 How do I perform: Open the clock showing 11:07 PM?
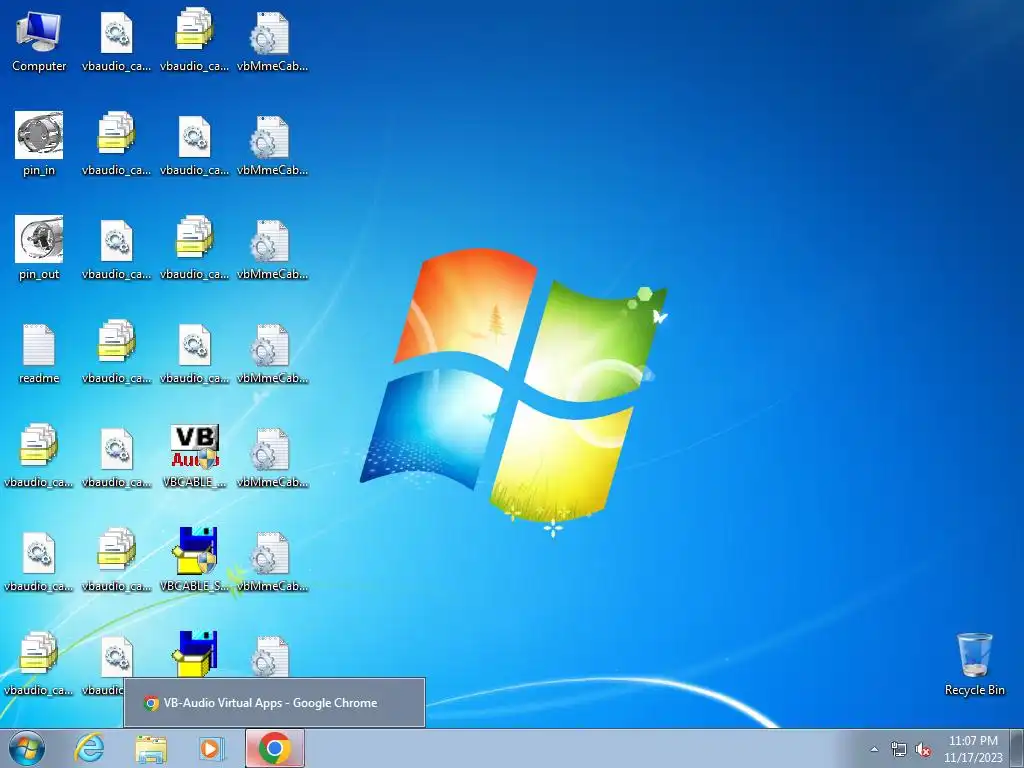click(973, 748)
